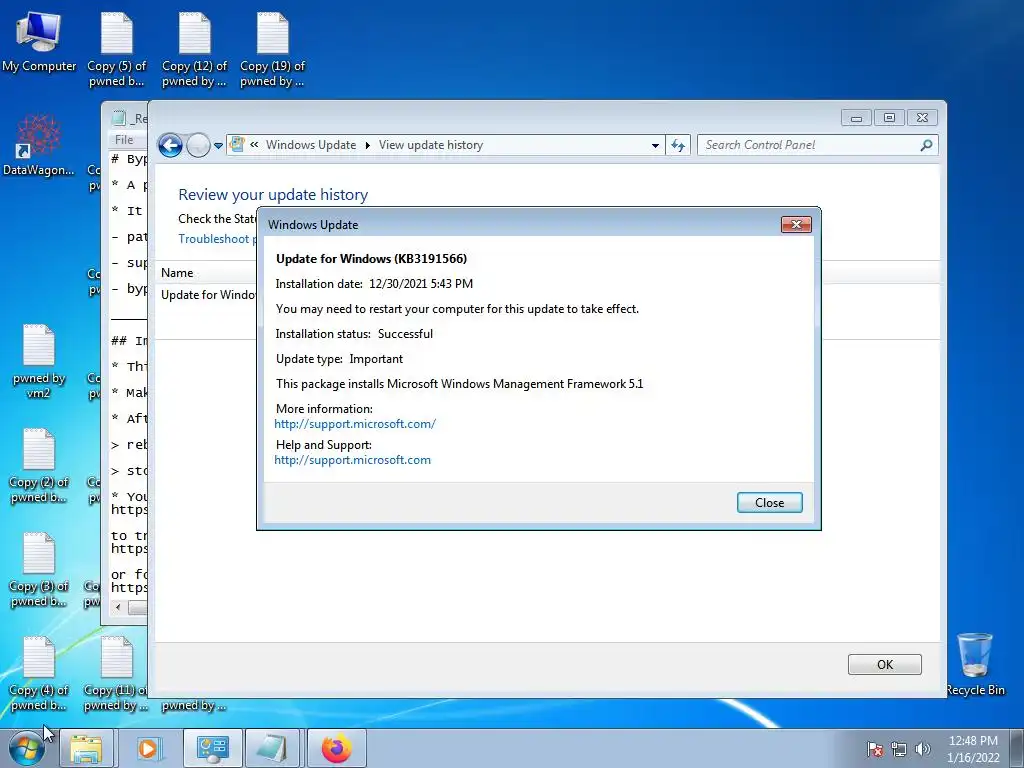Sort by the Name column header
The image size is (1024, 768).
(x=177, y=273)
